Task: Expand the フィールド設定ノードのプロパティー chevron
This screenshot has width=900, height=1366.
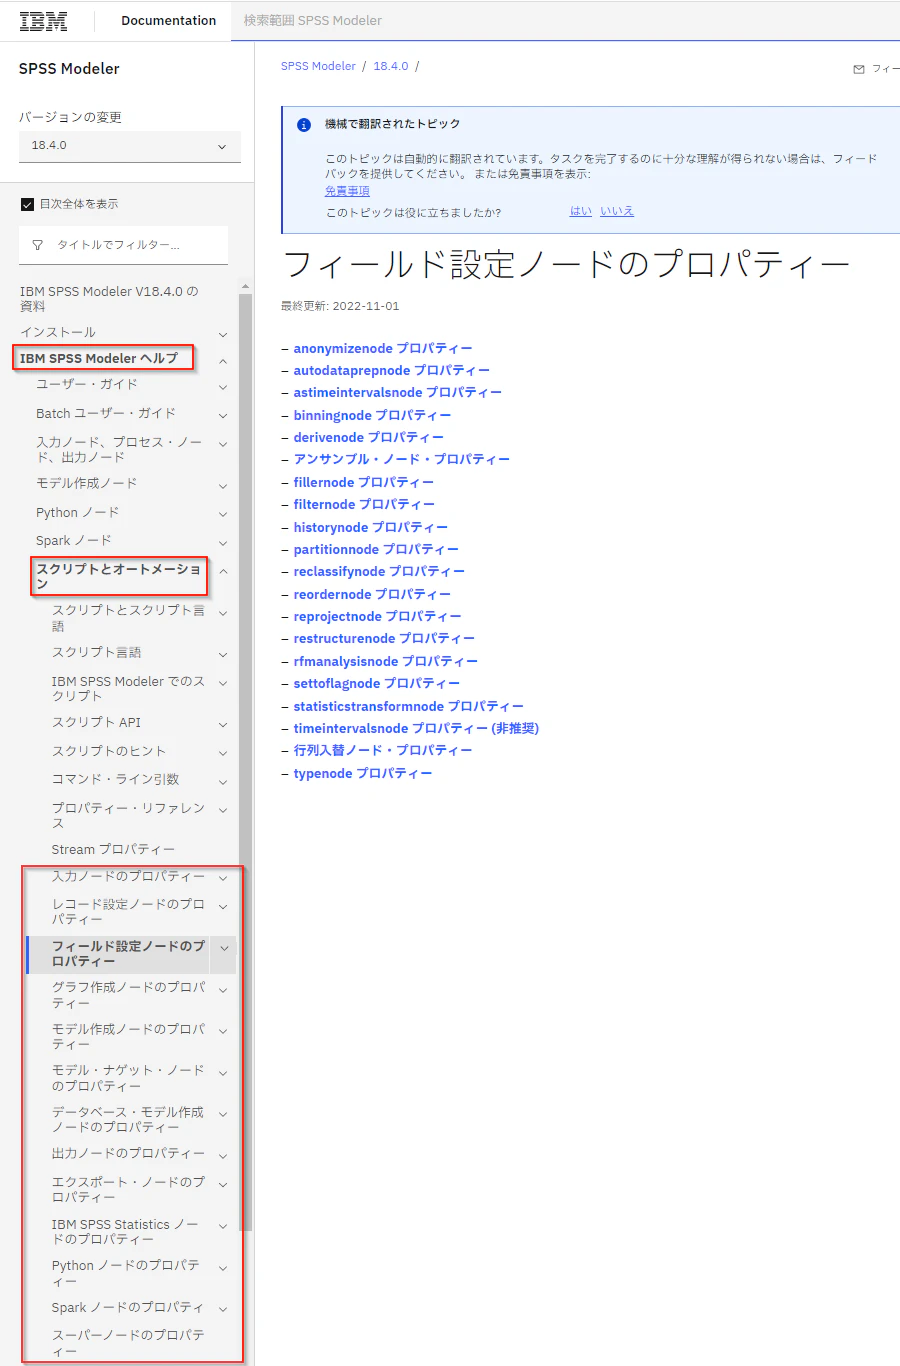Action: [223, 948]
